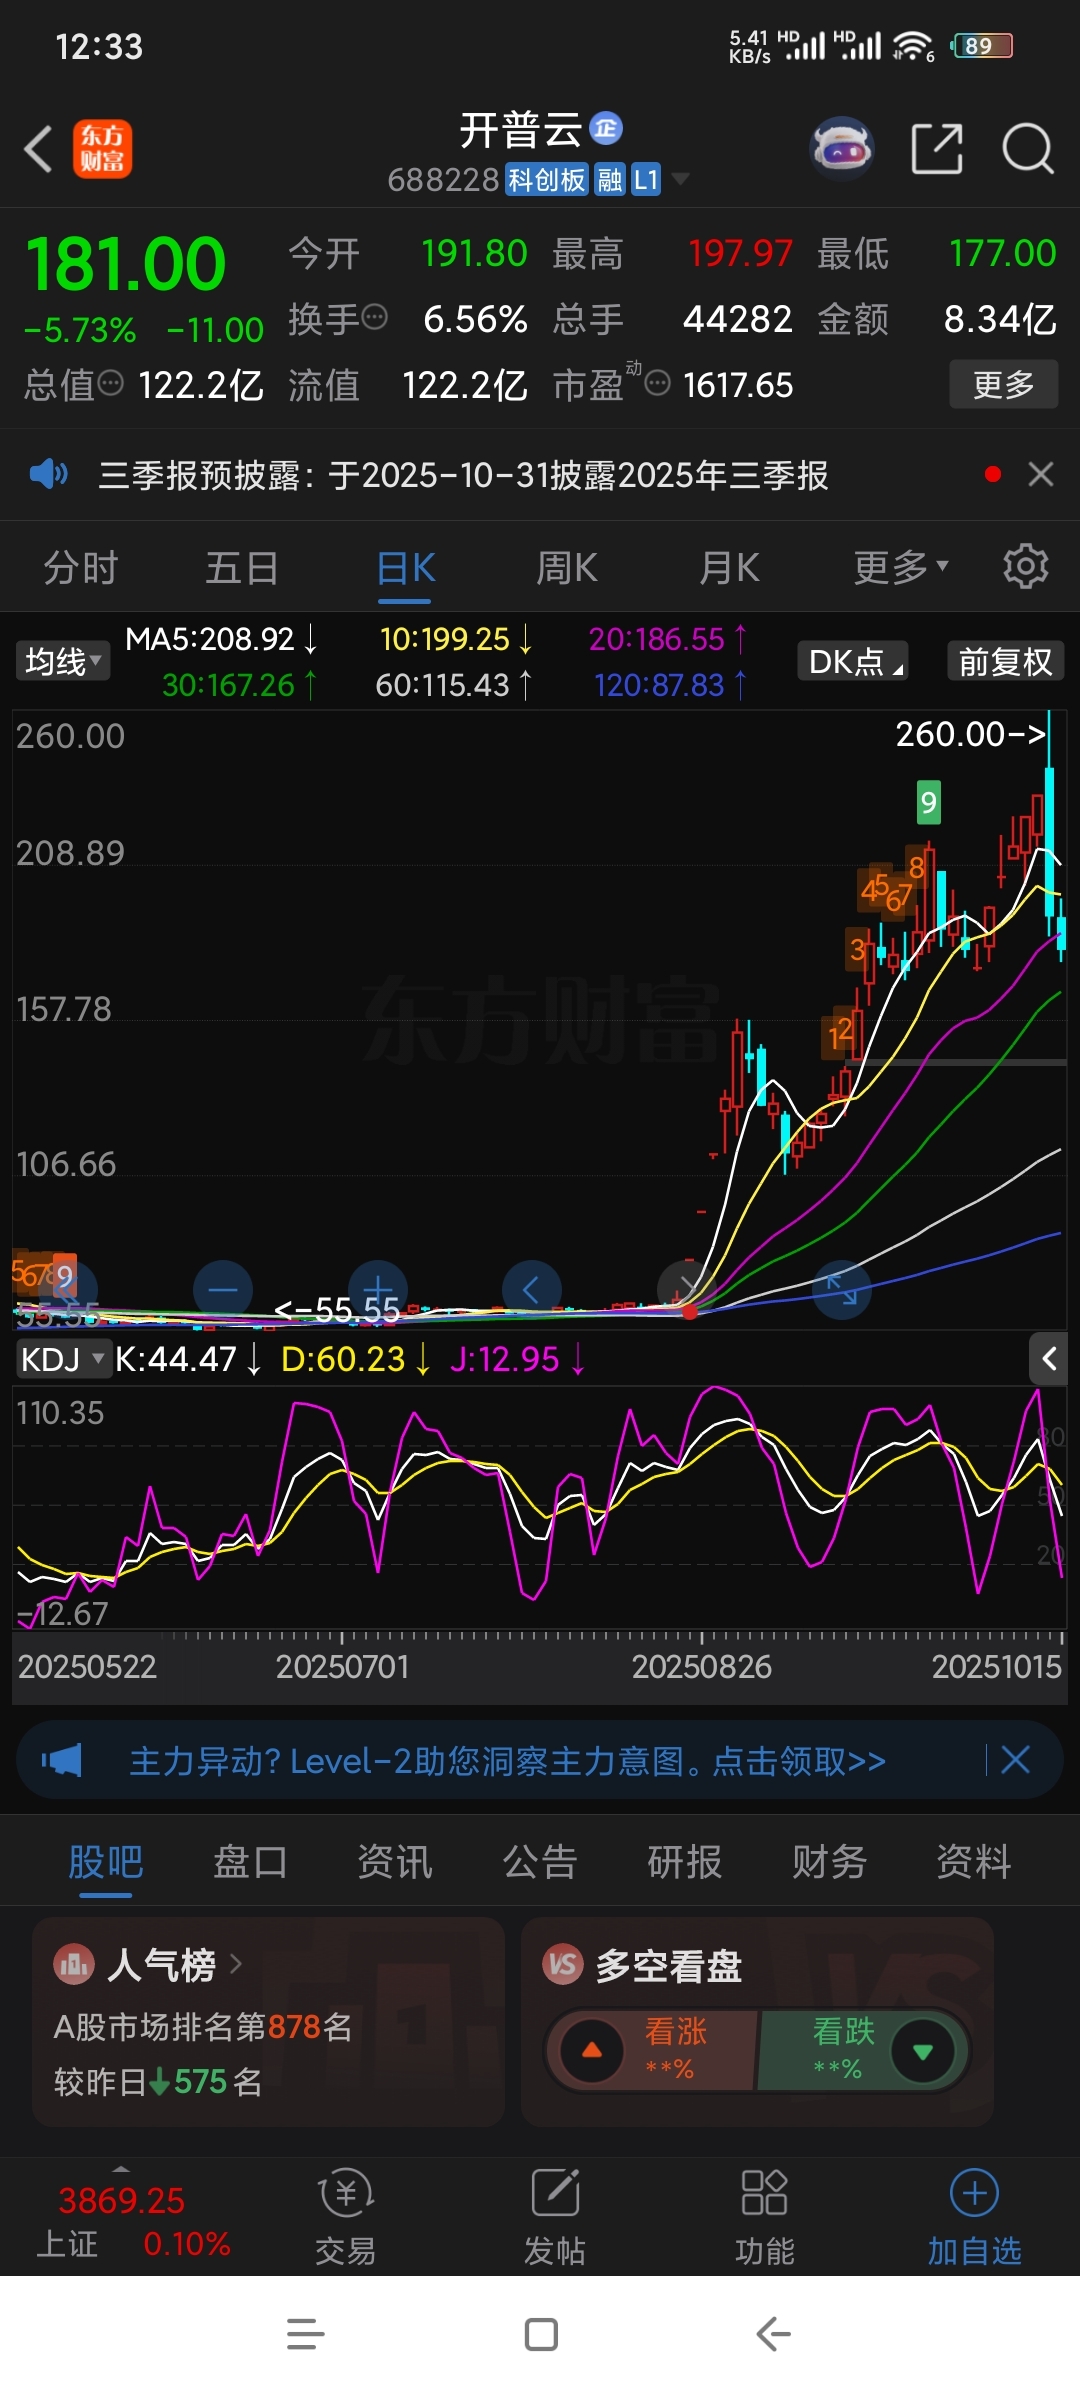Tap the announcement speaker icon
Viewport: 1080px width, 2400px height.
(x=48, y=474)
